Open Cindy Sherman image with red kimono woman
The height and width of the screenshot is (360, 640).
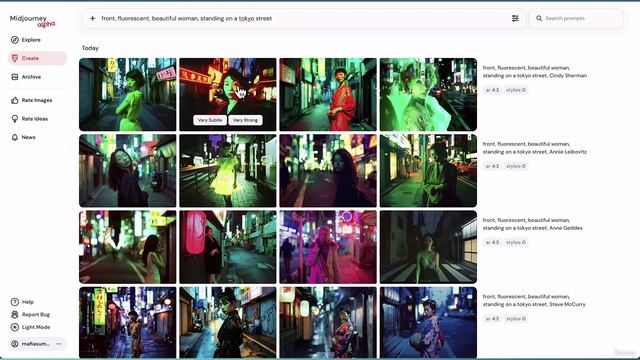328,94
